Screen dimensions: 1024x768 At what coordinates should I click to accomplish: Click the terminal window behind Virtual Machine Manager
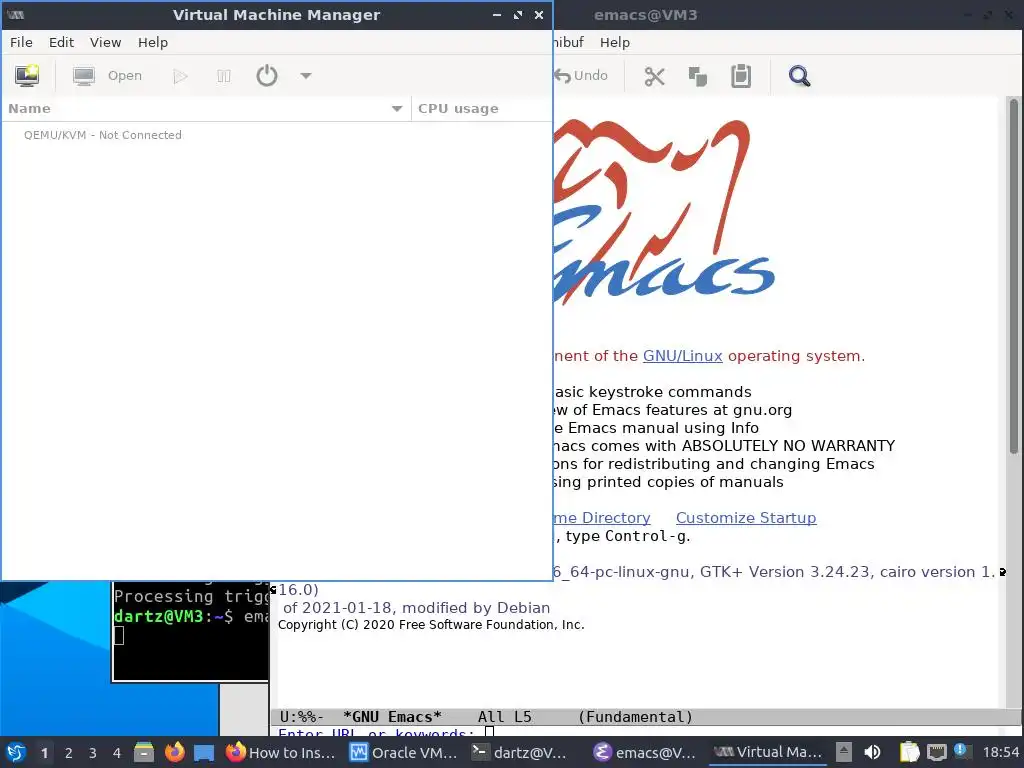[189, 631]
